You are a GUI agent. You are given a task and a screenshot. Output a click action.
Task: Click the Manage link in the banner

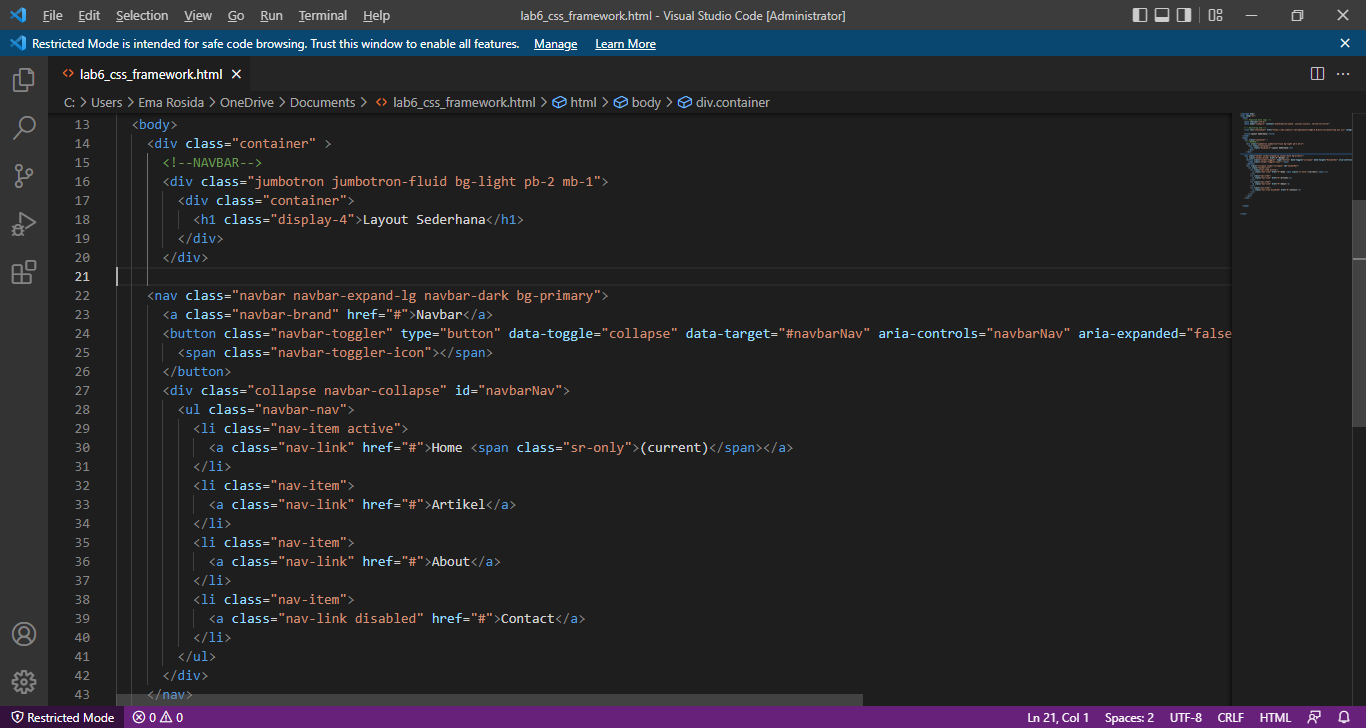coord(555,43)
